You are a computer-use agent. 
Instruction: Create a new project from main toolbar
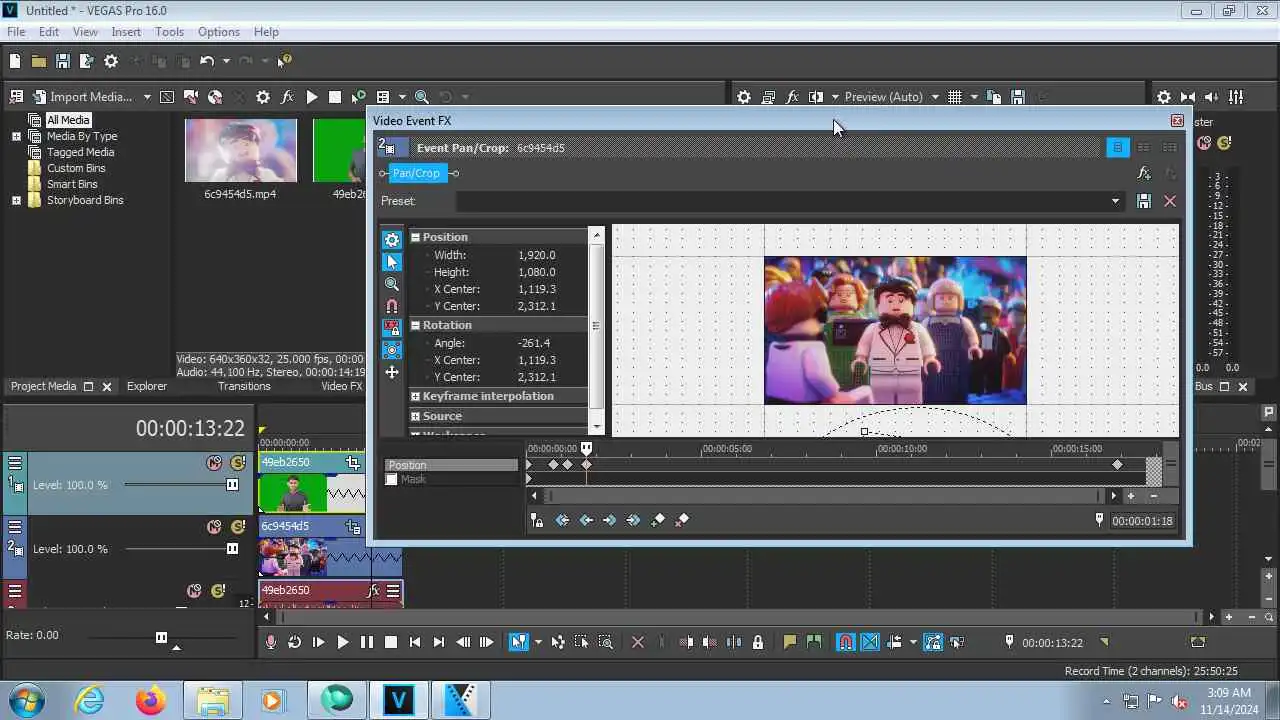click(x=15, y=61)
